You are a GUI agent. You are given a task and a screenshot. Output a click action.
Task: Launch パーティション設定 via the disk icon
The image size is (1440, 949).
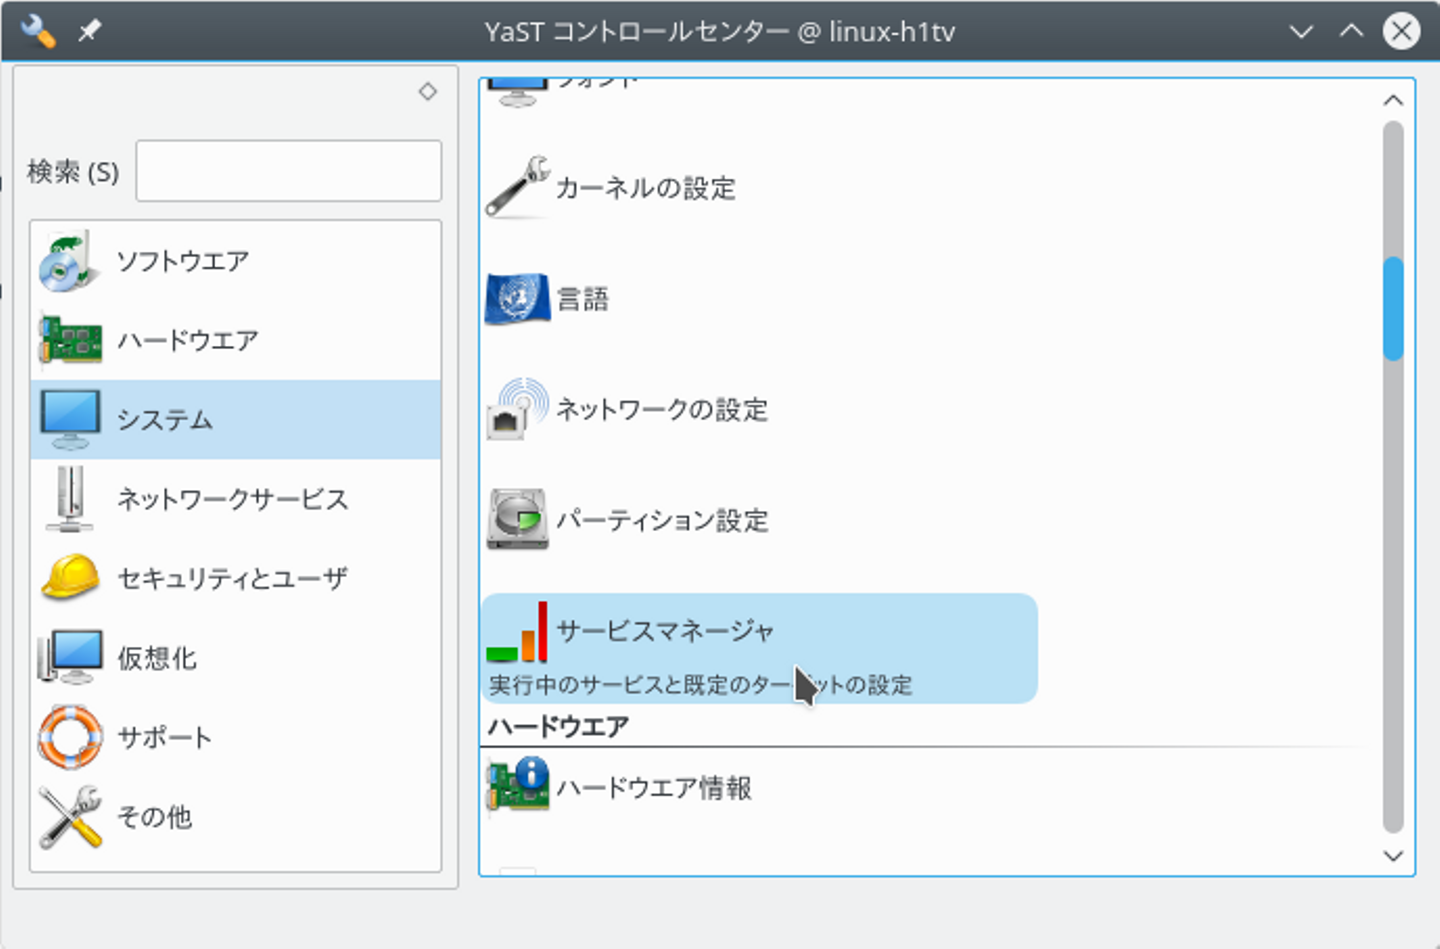(x=517, y=520)
